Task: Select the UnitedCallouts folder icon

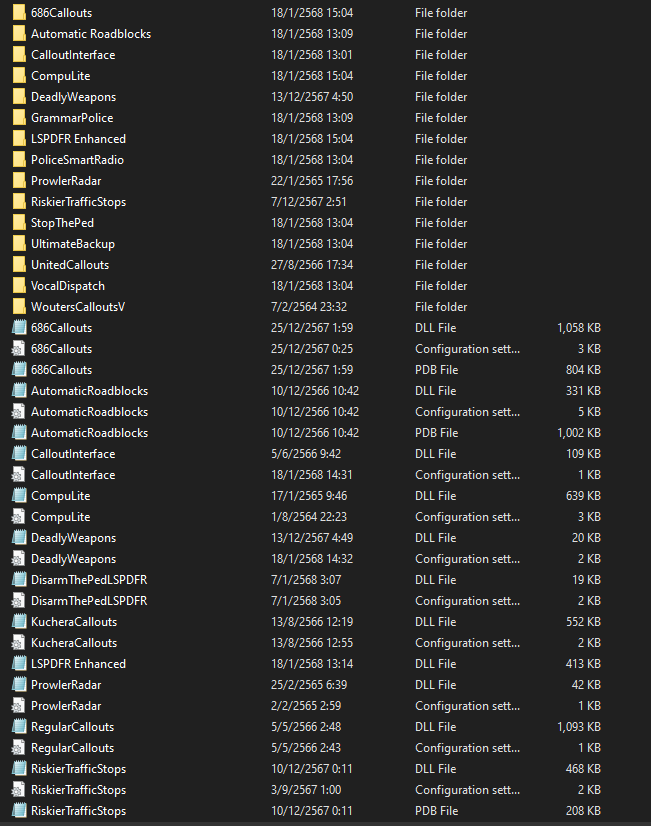Action: [x=19, y=265]
